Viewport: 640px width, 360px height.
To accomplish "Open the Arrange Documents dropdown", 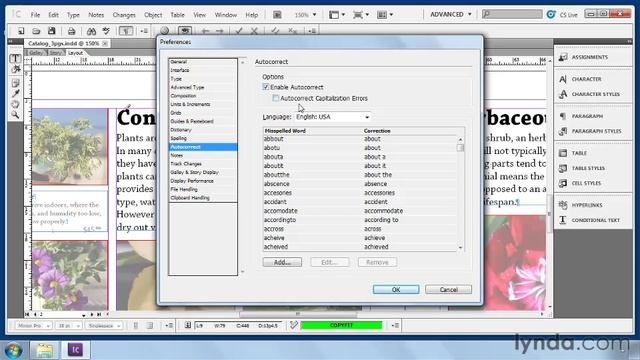I will (385, 15).
